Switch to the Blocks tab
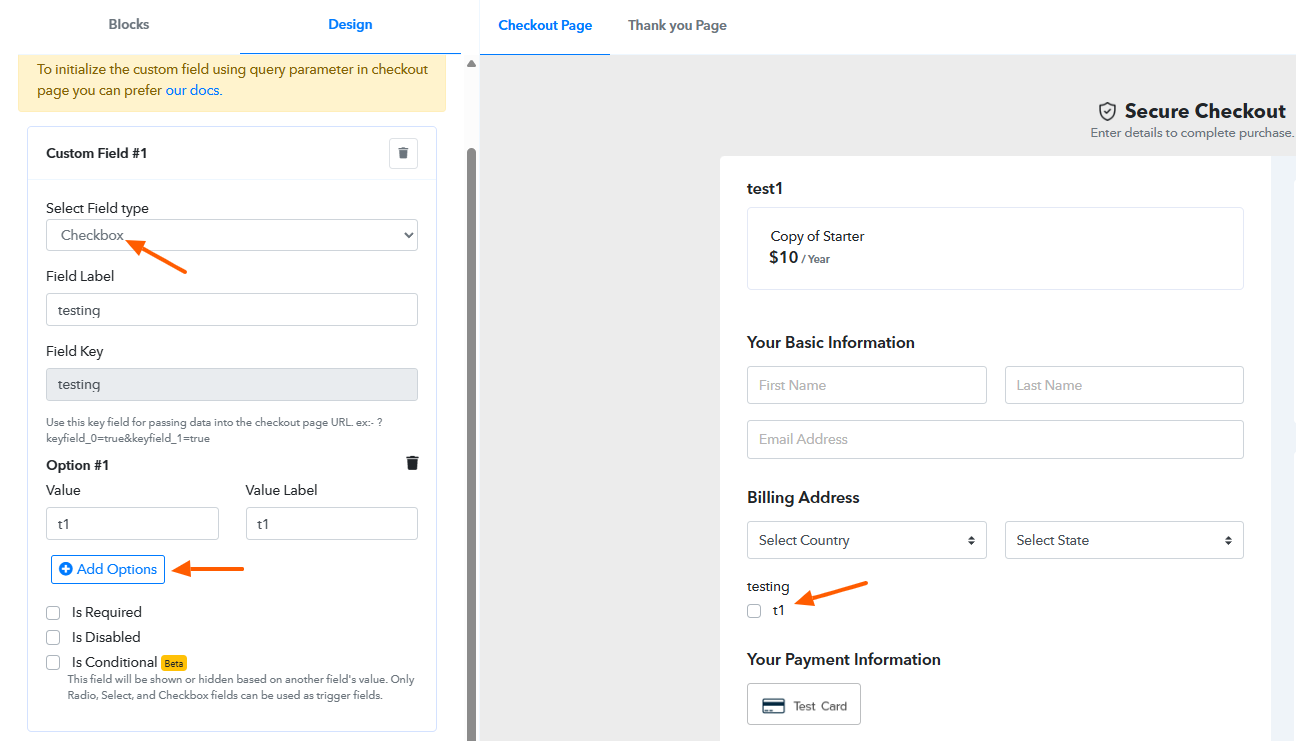Screen dimensions: 1296x741 point(128,25)
